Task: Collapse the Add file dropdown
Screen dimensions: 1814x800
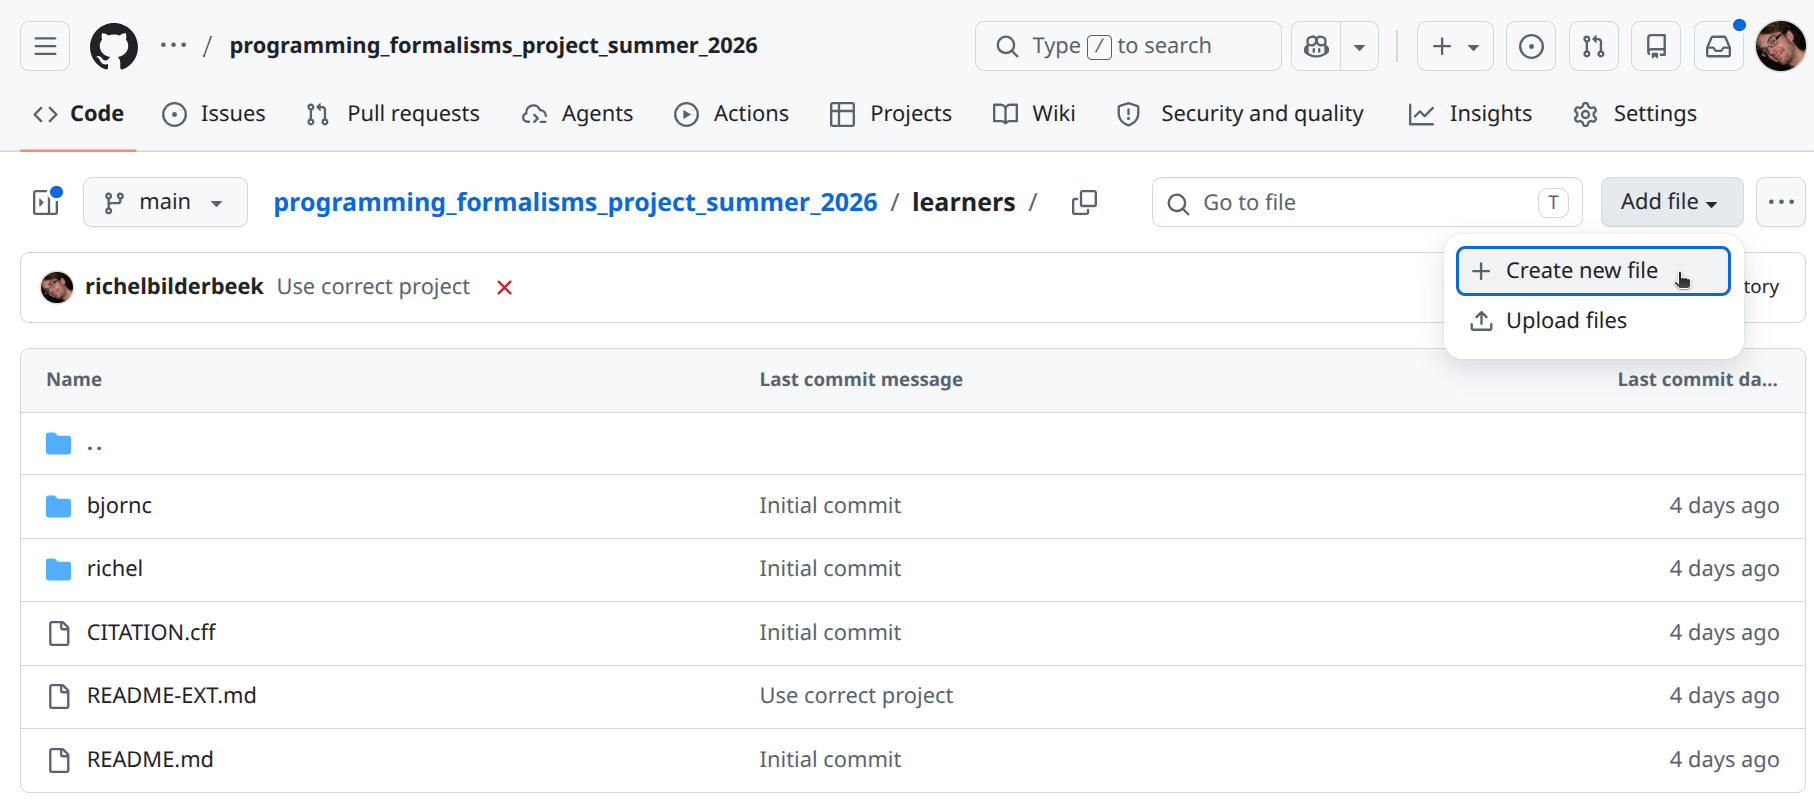Action: coord(1670,202)
